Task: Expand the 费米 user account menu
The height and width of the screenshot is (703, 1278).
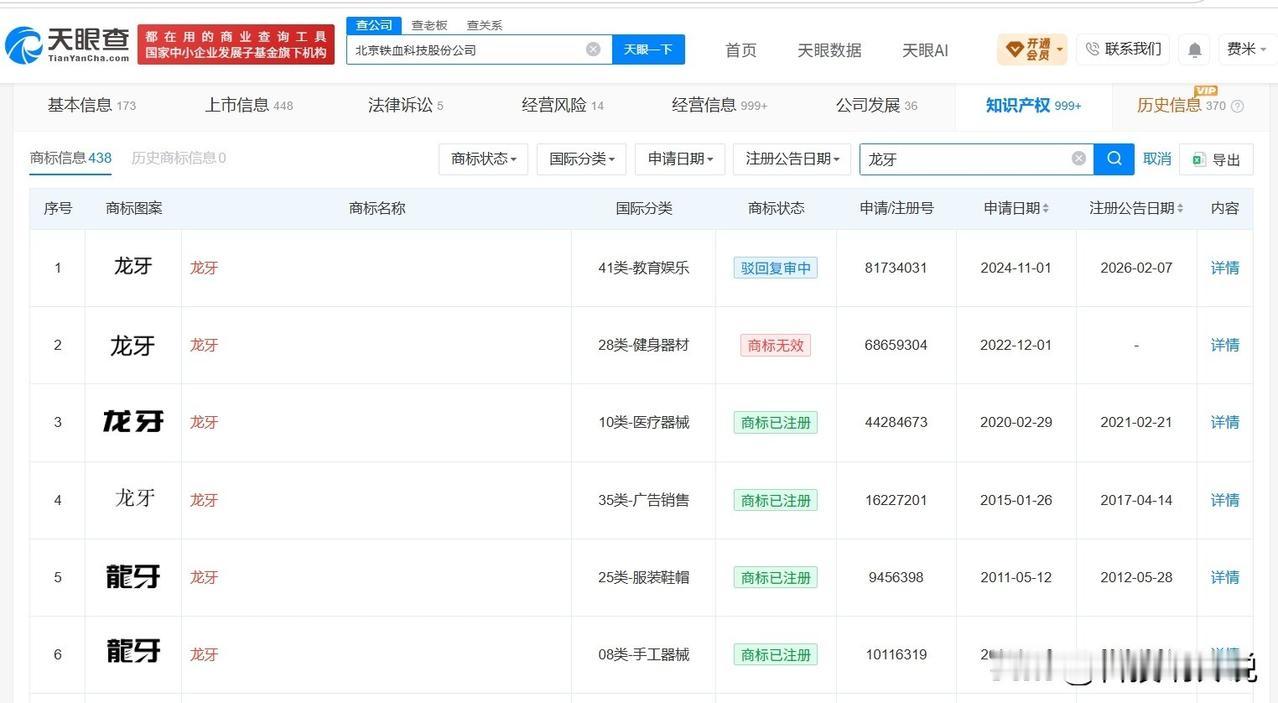Action: click(1246, 49)
